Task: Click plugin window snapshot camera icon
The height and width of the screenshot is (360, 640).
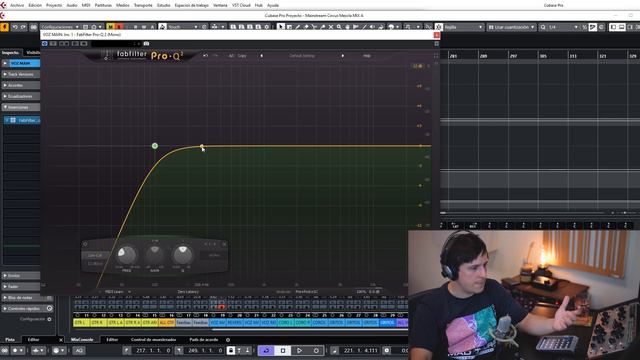Action: 146,44
